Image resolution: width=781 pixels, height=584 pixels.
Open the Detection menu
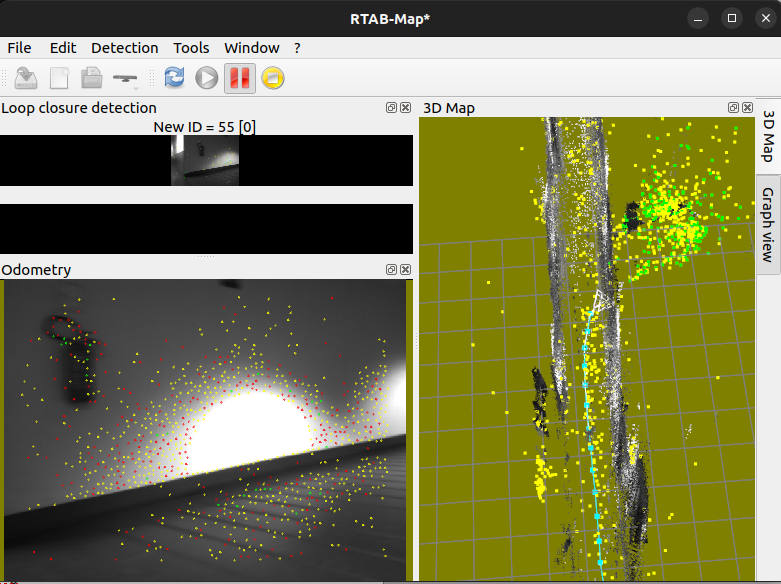point(124,48)
